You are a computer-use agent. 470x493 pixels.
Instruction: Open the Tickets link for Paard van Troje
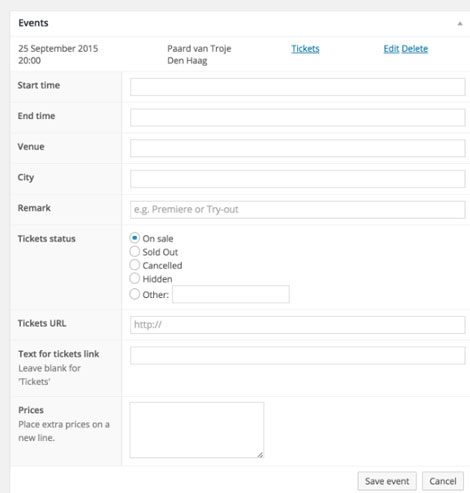[x=305, y=49]
